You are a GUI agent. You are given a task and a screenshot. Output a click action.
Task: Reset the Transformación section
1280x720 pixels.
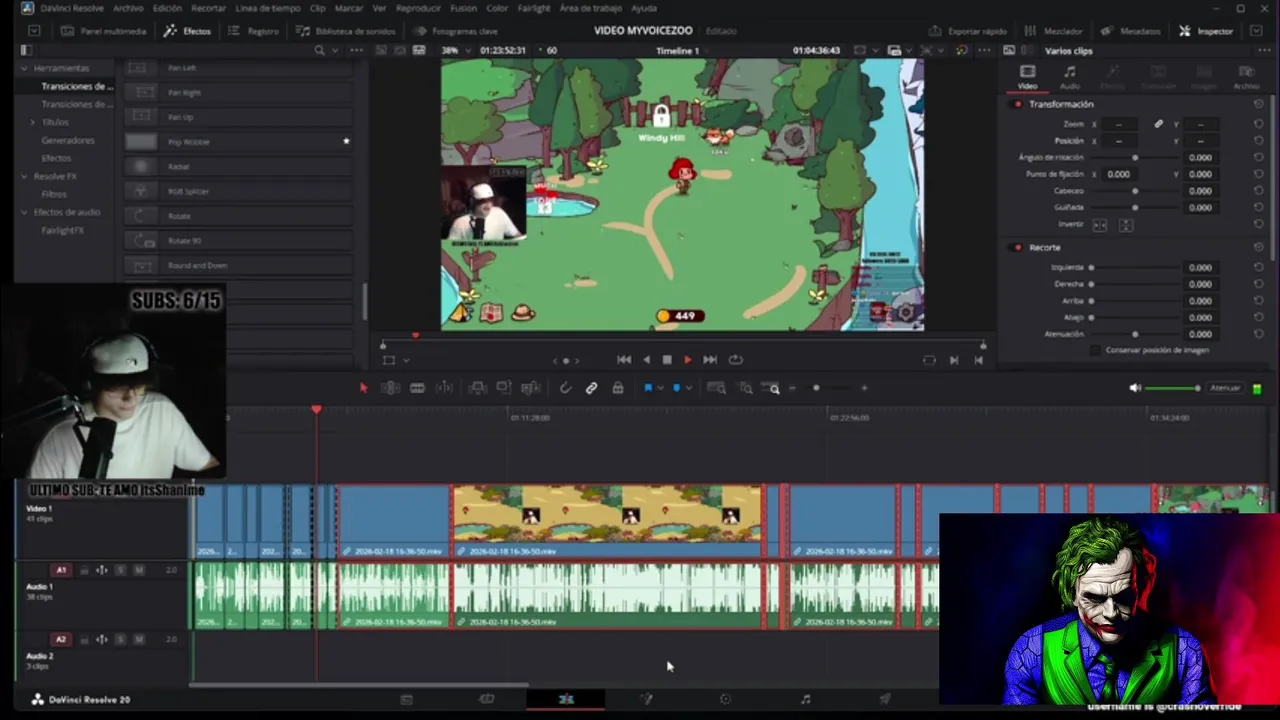coord(1258,104)
